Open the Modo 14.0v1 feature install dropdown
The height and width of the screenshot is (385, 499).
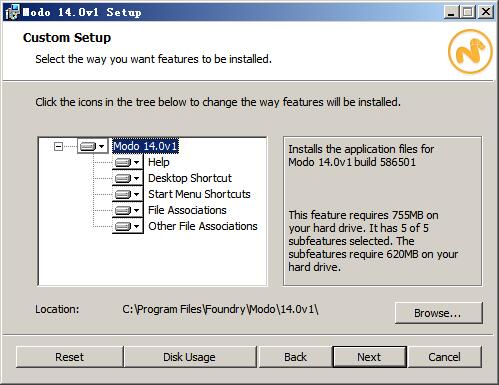click(x=93, y=146)
